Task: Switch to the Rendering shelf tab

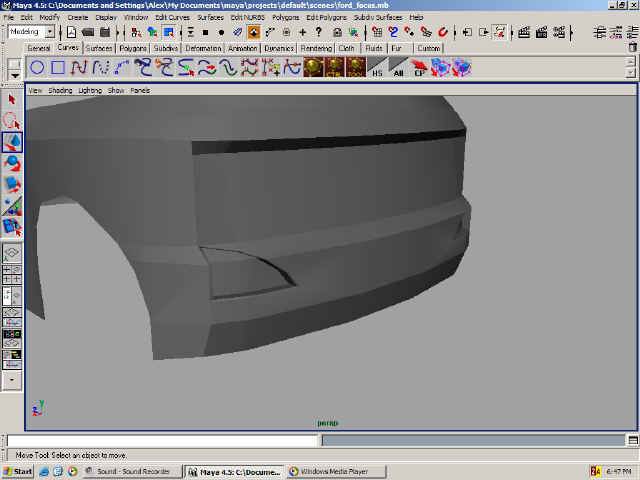Action: (x=317, y=47)
